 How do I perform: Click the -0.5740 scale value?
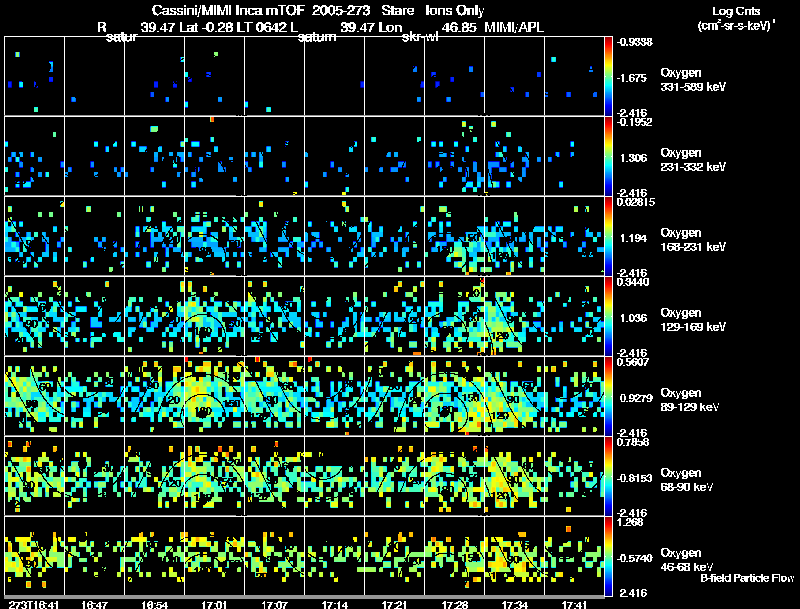(634, 559)
